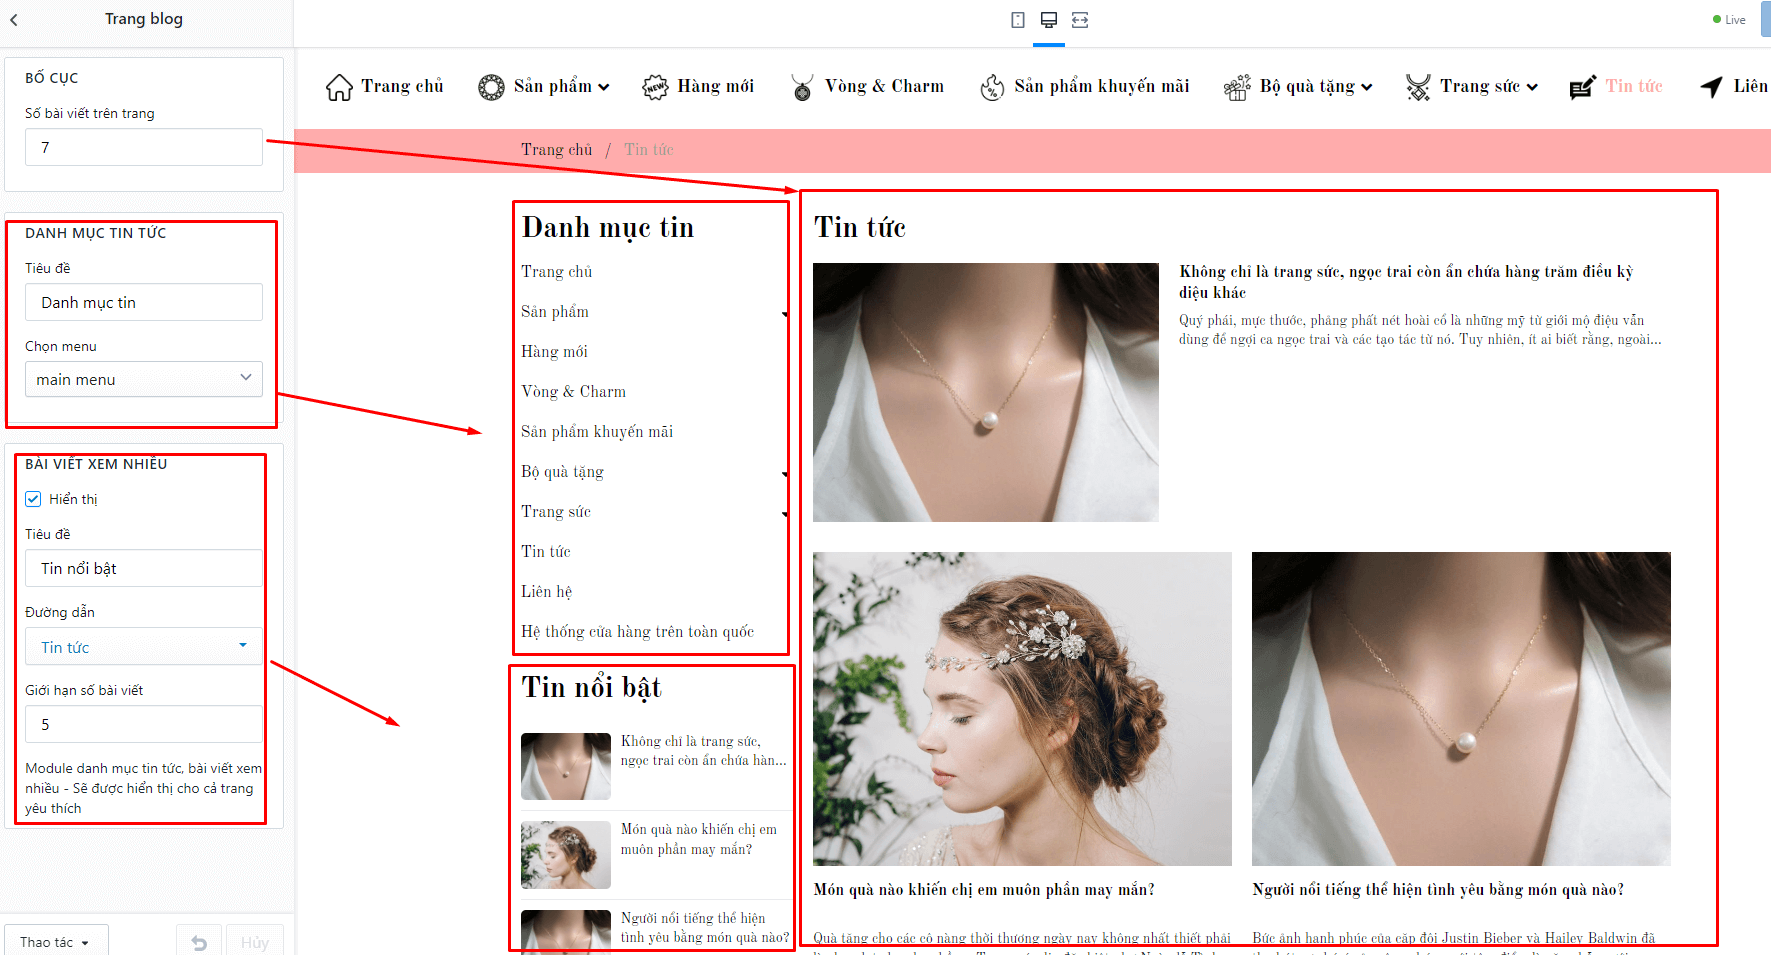Click Hệ thống cửa hàng trên toàn quốc link
Screen dimensions: 1771x955
[x=637, y=632]
